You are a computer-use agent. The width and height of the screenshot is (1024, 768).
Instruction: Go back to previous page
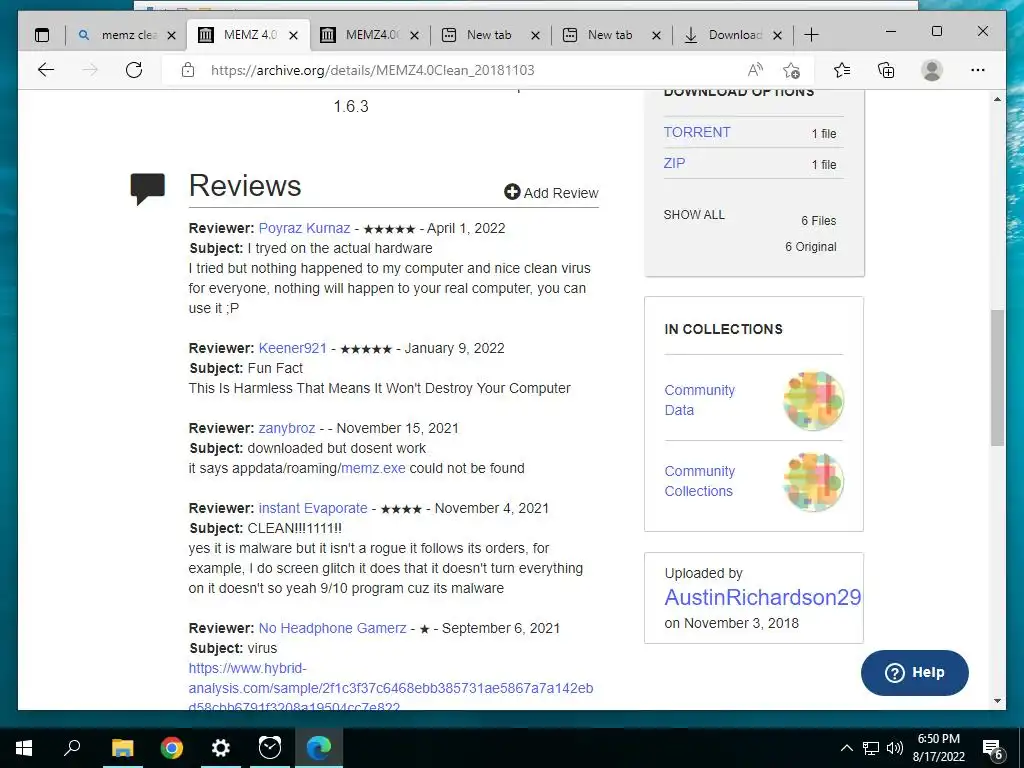[x=46, y=70]
